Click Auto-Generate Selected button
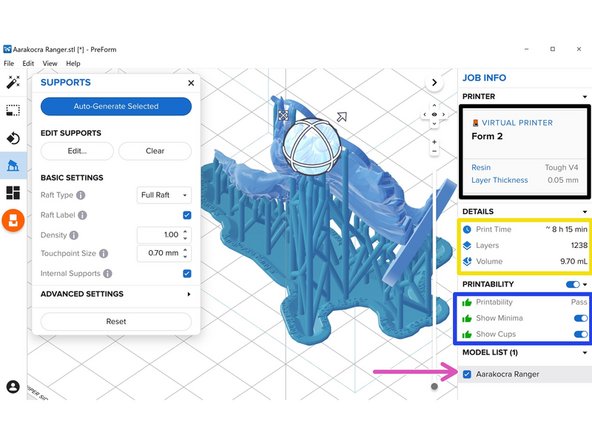The image size is (592, 444). click(116, 106)
